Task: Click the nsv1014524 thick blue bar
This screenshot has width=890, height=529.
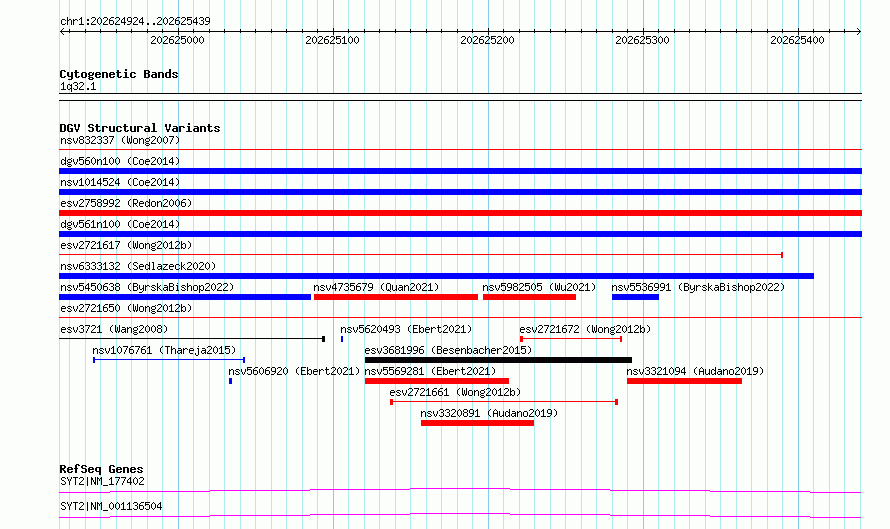Action: point(460,192)
